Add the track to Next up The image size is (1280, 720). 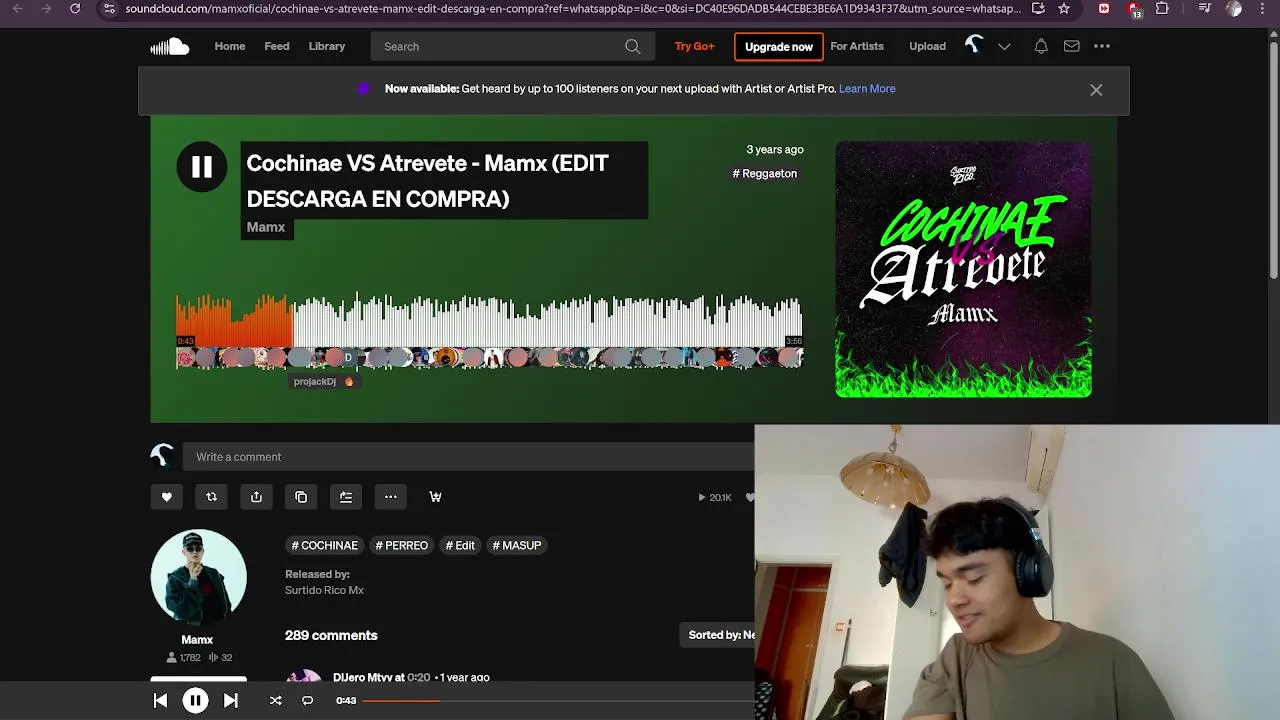[x=346, y=497]
